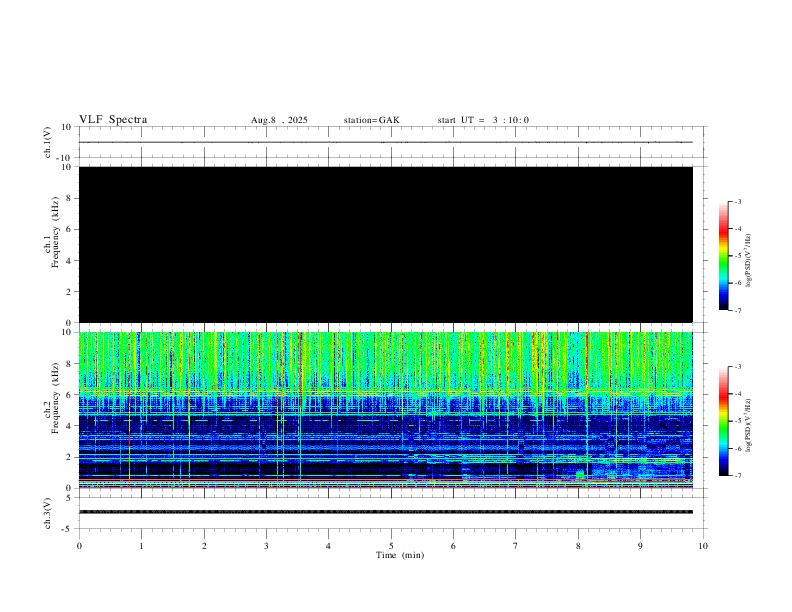
Task: Click the "-4" label on lower color bar
Action: [x=737, y=394]
